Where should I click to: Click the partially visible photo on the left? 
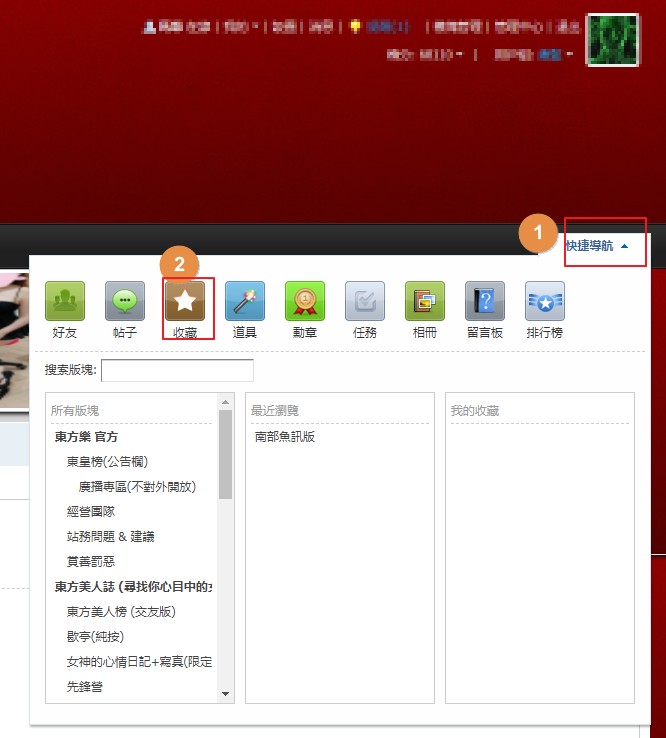pos(14,341)
